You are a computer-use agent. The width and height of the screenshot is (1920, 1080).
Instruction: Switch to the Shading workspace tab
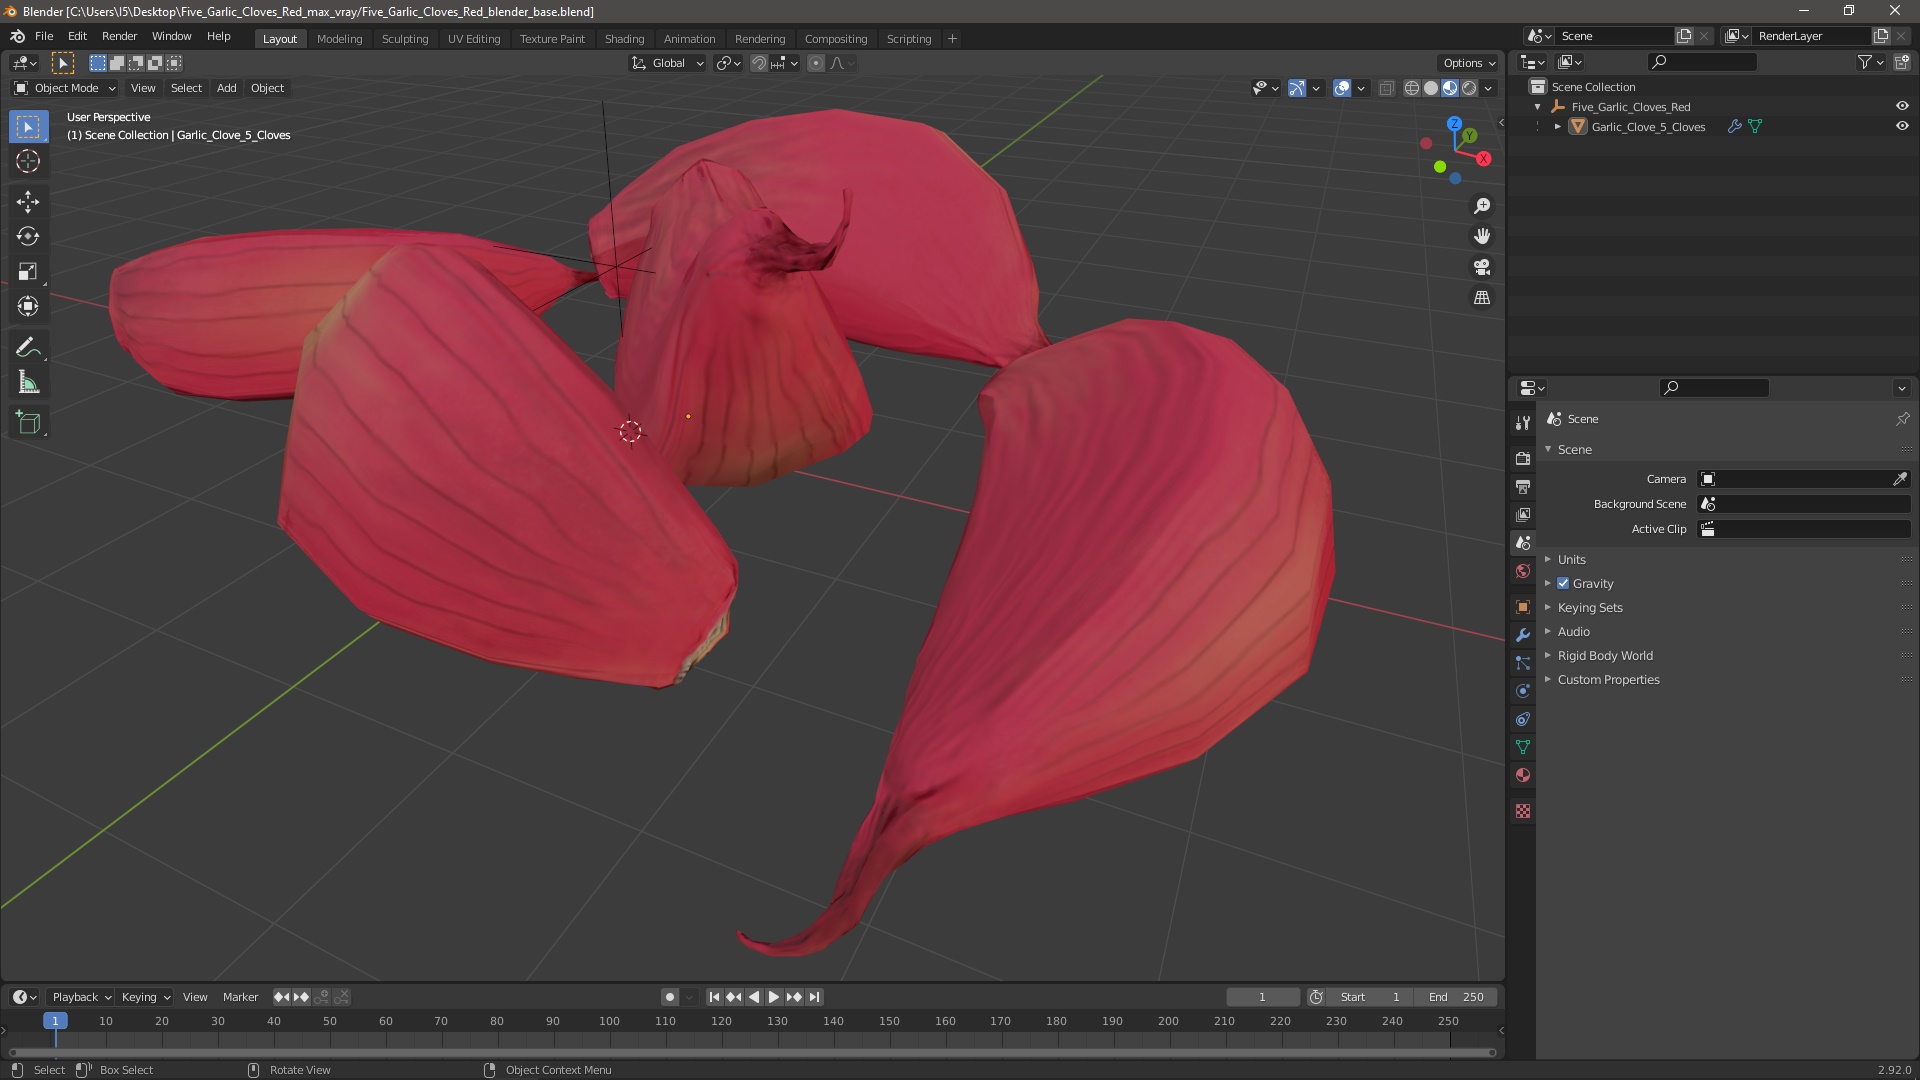pos(624,39)
